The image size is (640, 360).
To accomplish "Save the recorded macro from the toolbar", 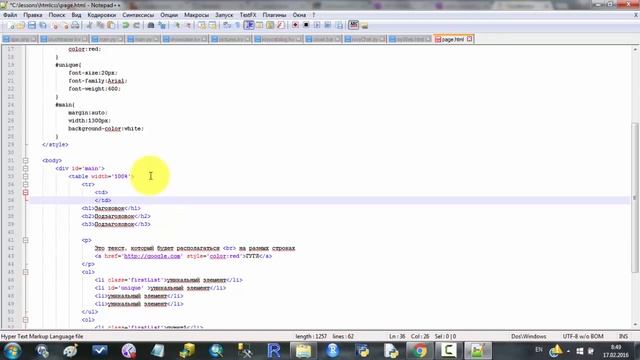I will pos(339,25).
